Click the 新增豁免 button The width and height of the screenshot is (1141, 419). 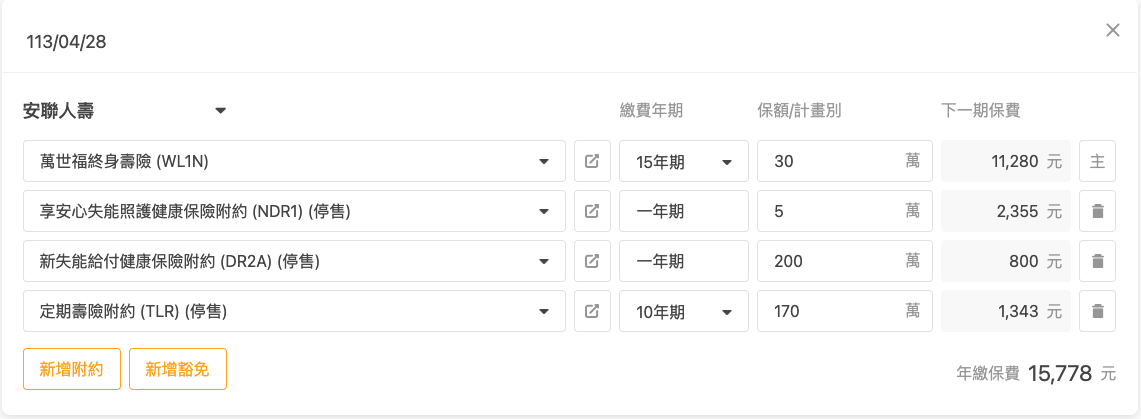point(177,369)
